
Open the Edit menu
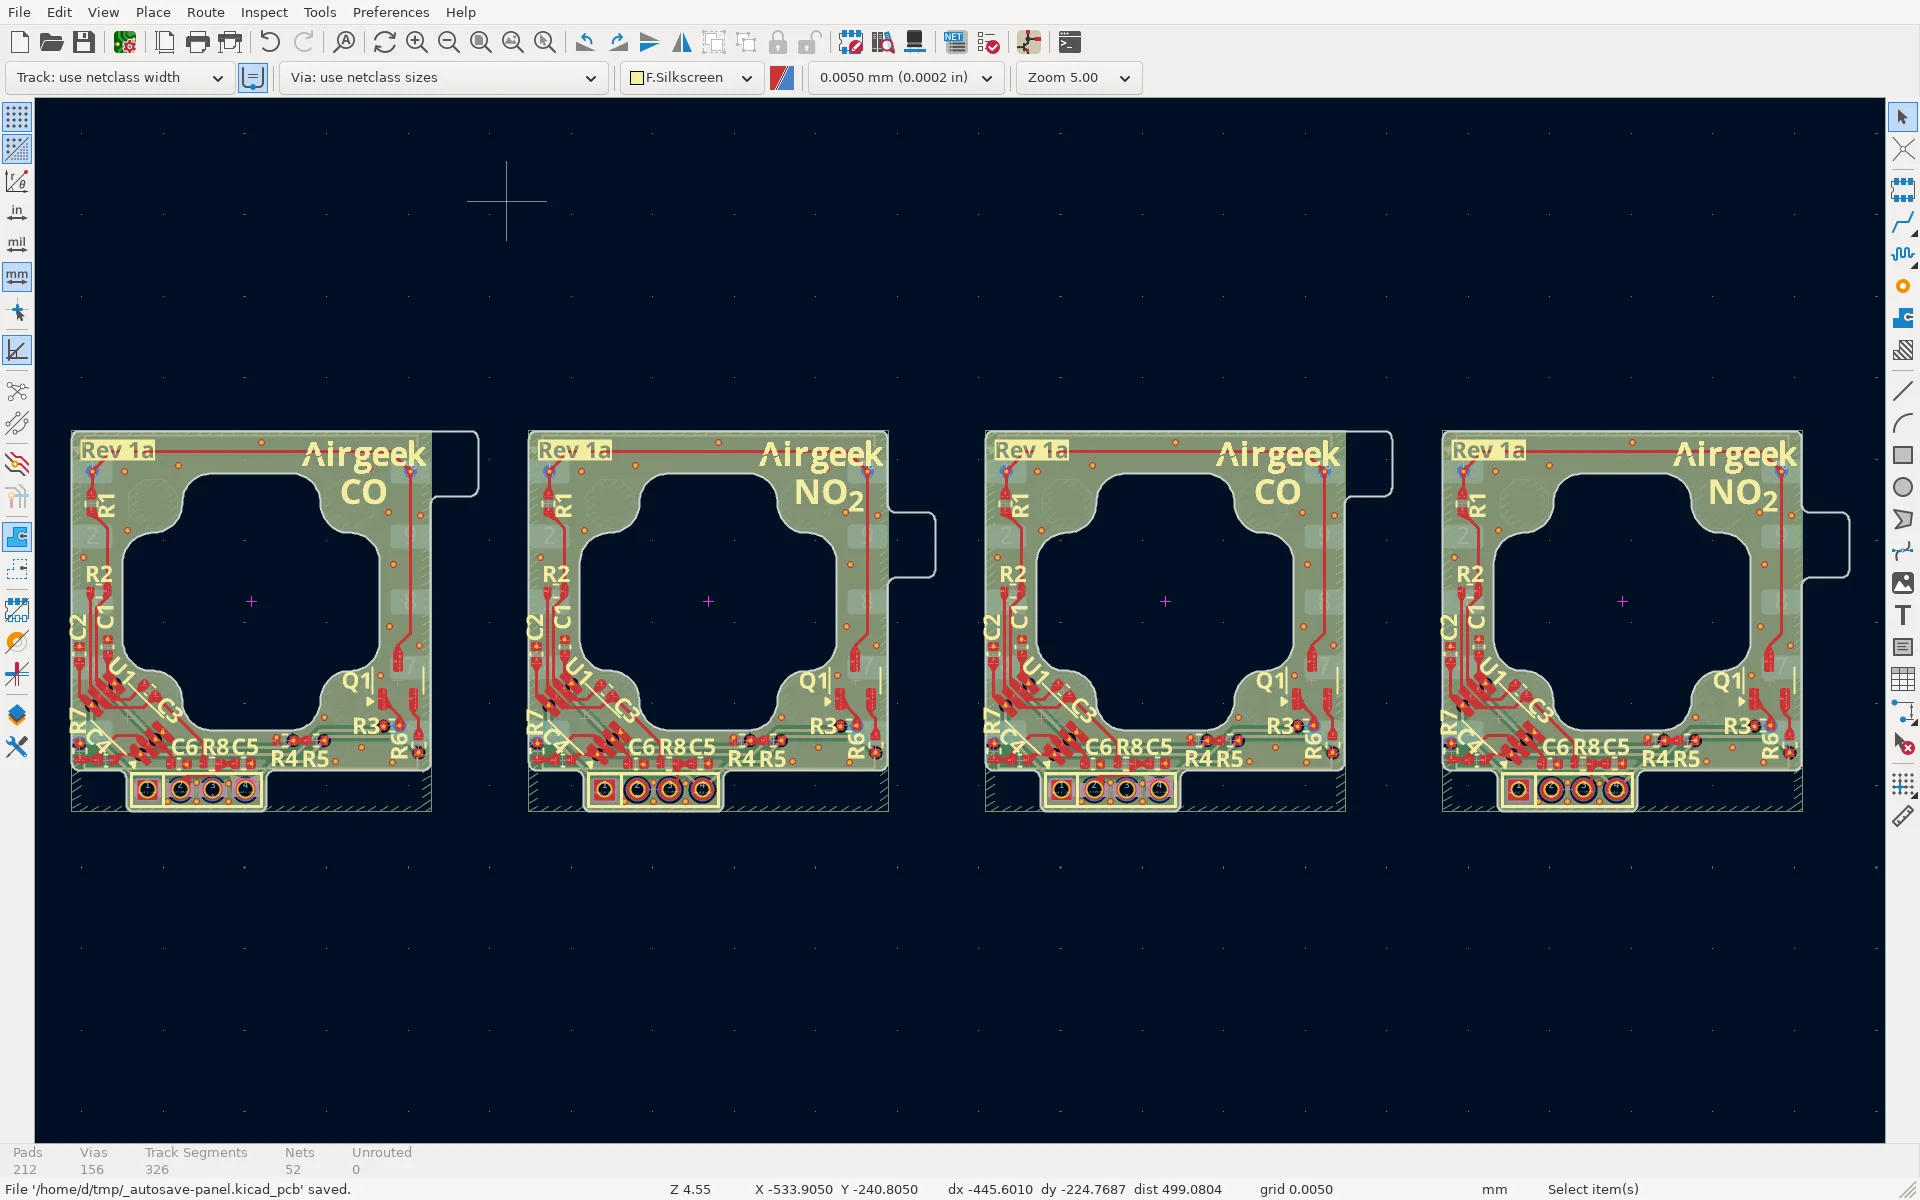click(59, 12)
